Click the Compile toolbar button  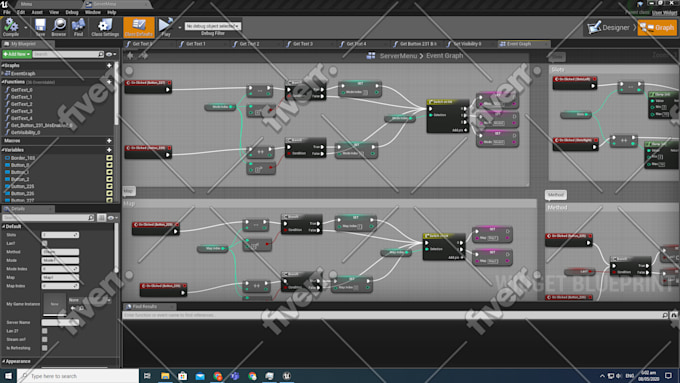pyautogui.click(x=11, y=27)
